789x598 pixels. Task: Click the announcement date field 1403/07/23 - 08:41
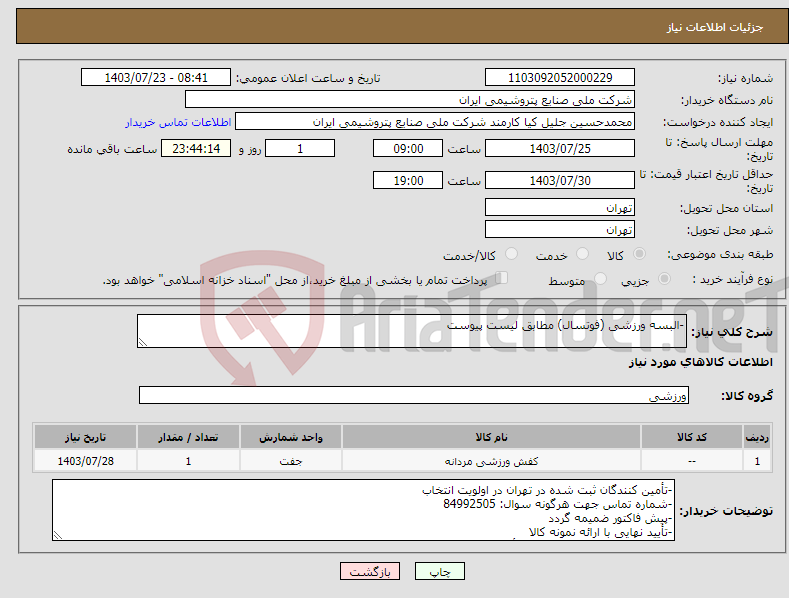pyautogui.click(x=156, y=78)
